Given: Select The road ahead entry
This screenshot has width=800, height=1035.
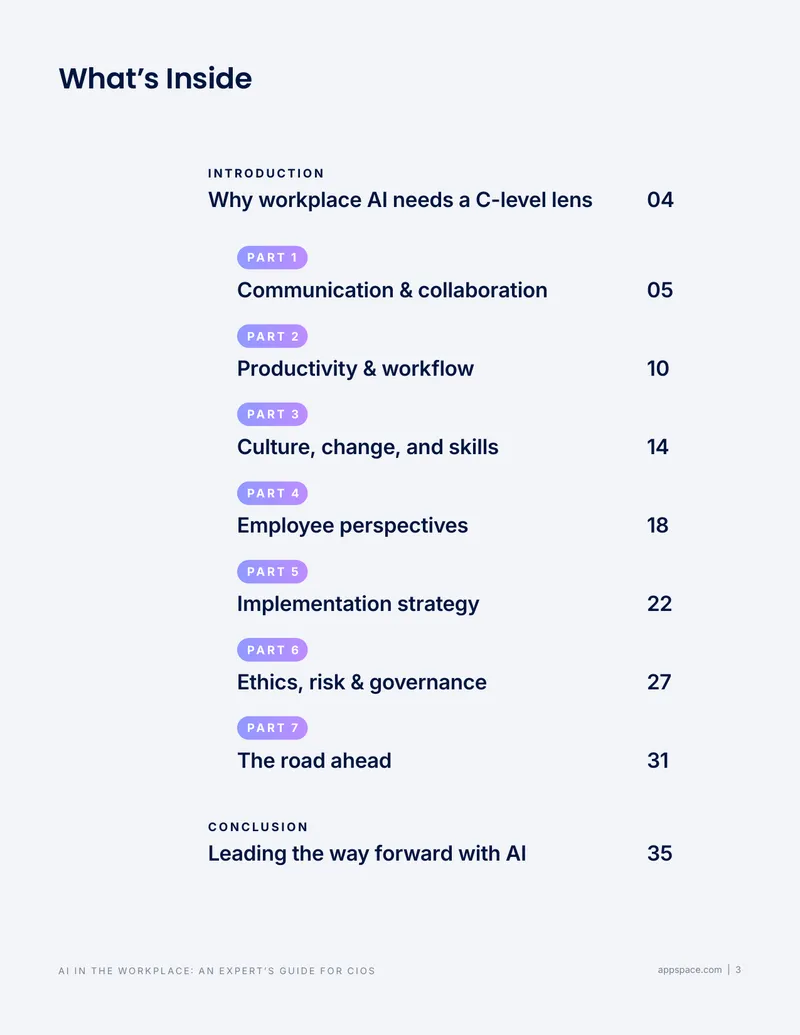Looking at the screenshot, I should point(314,760).
